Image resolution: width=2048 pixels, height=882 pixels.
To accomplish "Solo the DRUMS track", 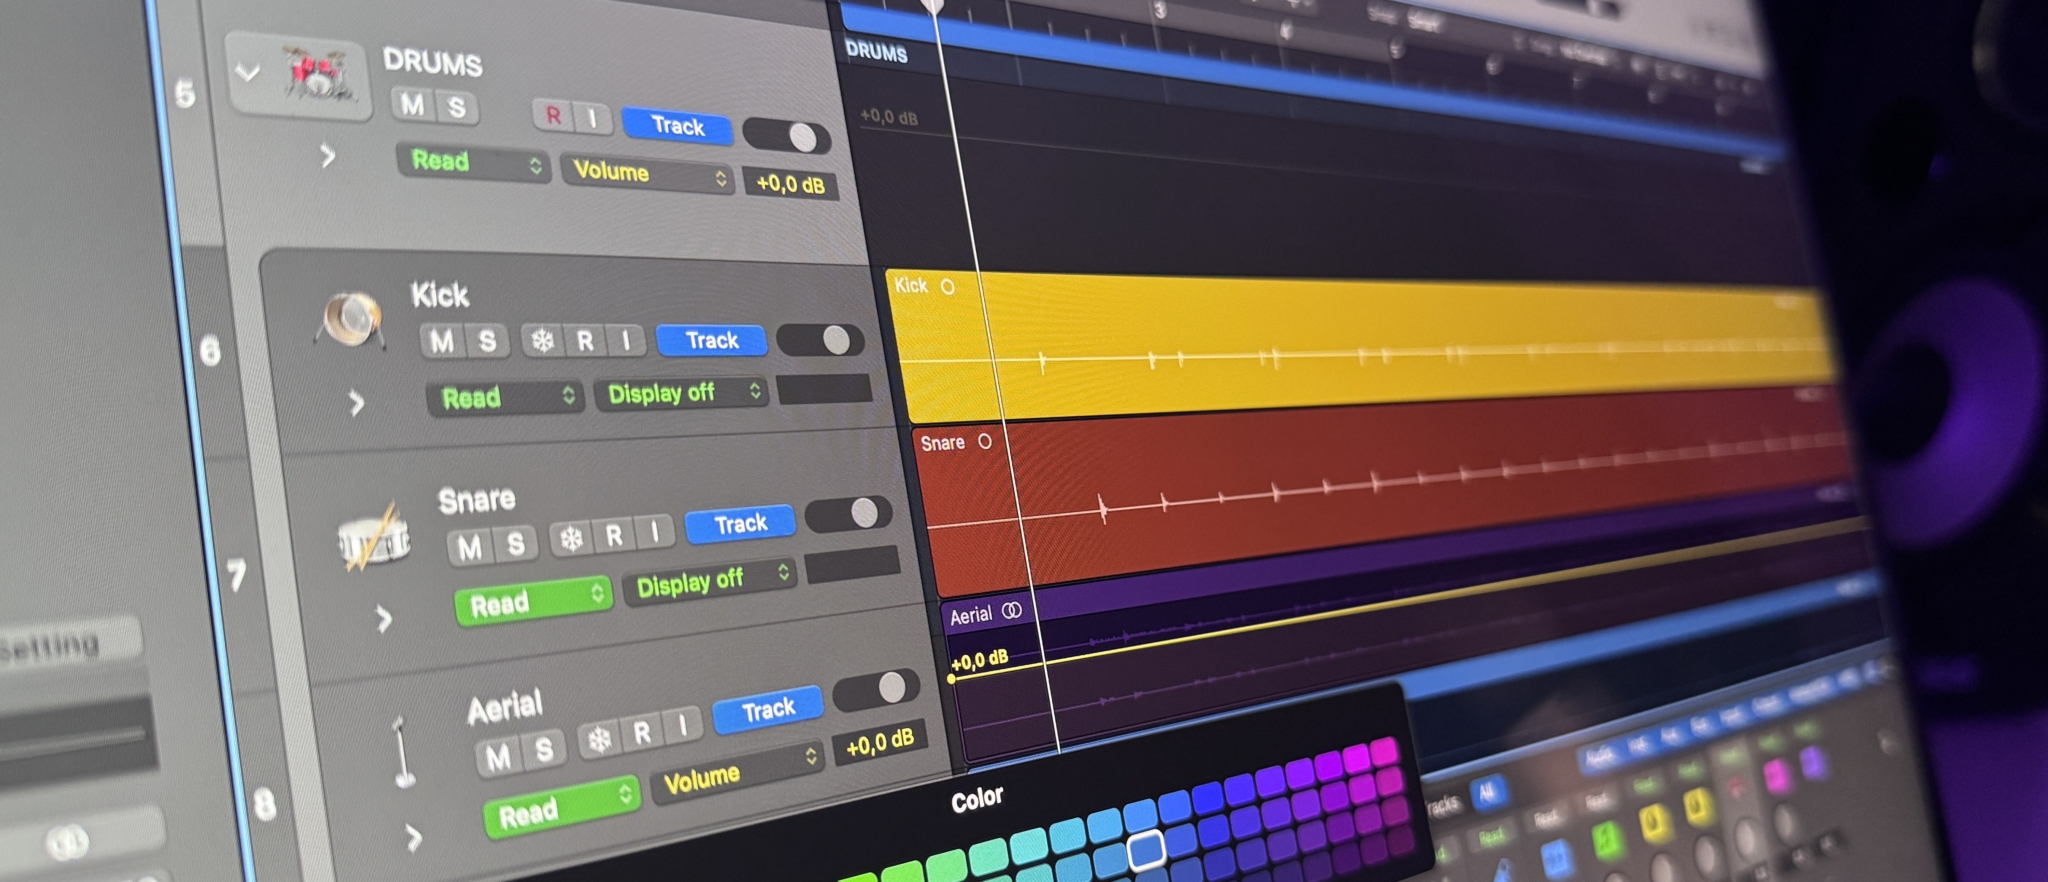I will tap(456, 107).
